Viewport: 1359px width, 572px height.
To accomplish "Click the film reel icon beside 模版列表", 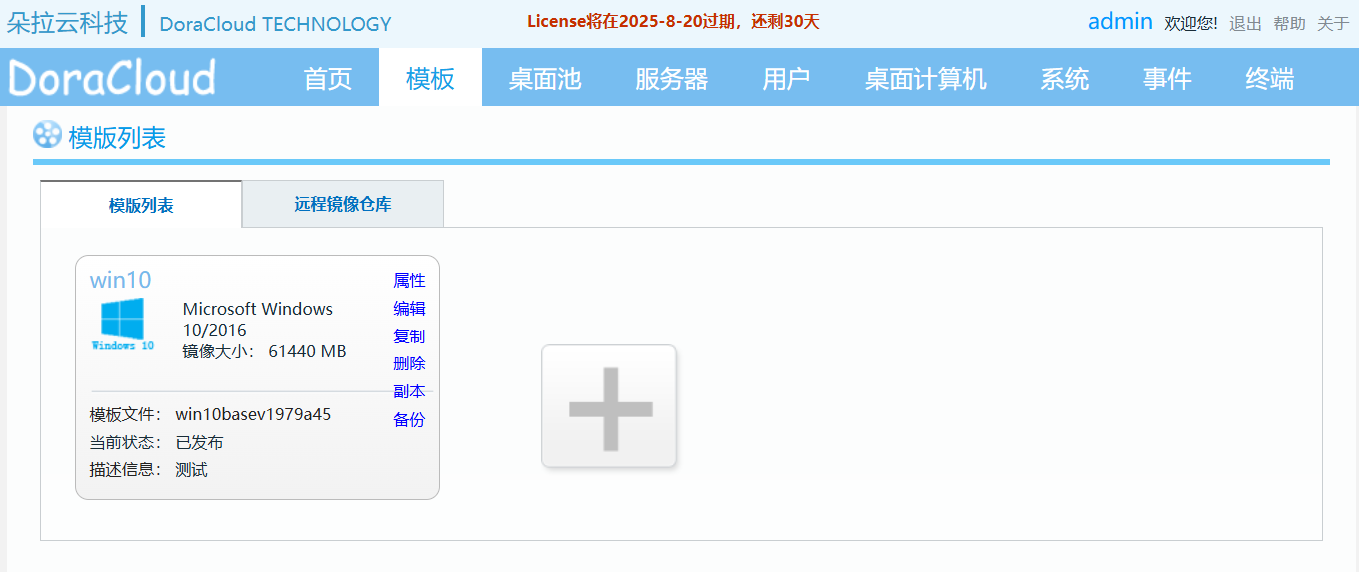I will pos(47,135).
